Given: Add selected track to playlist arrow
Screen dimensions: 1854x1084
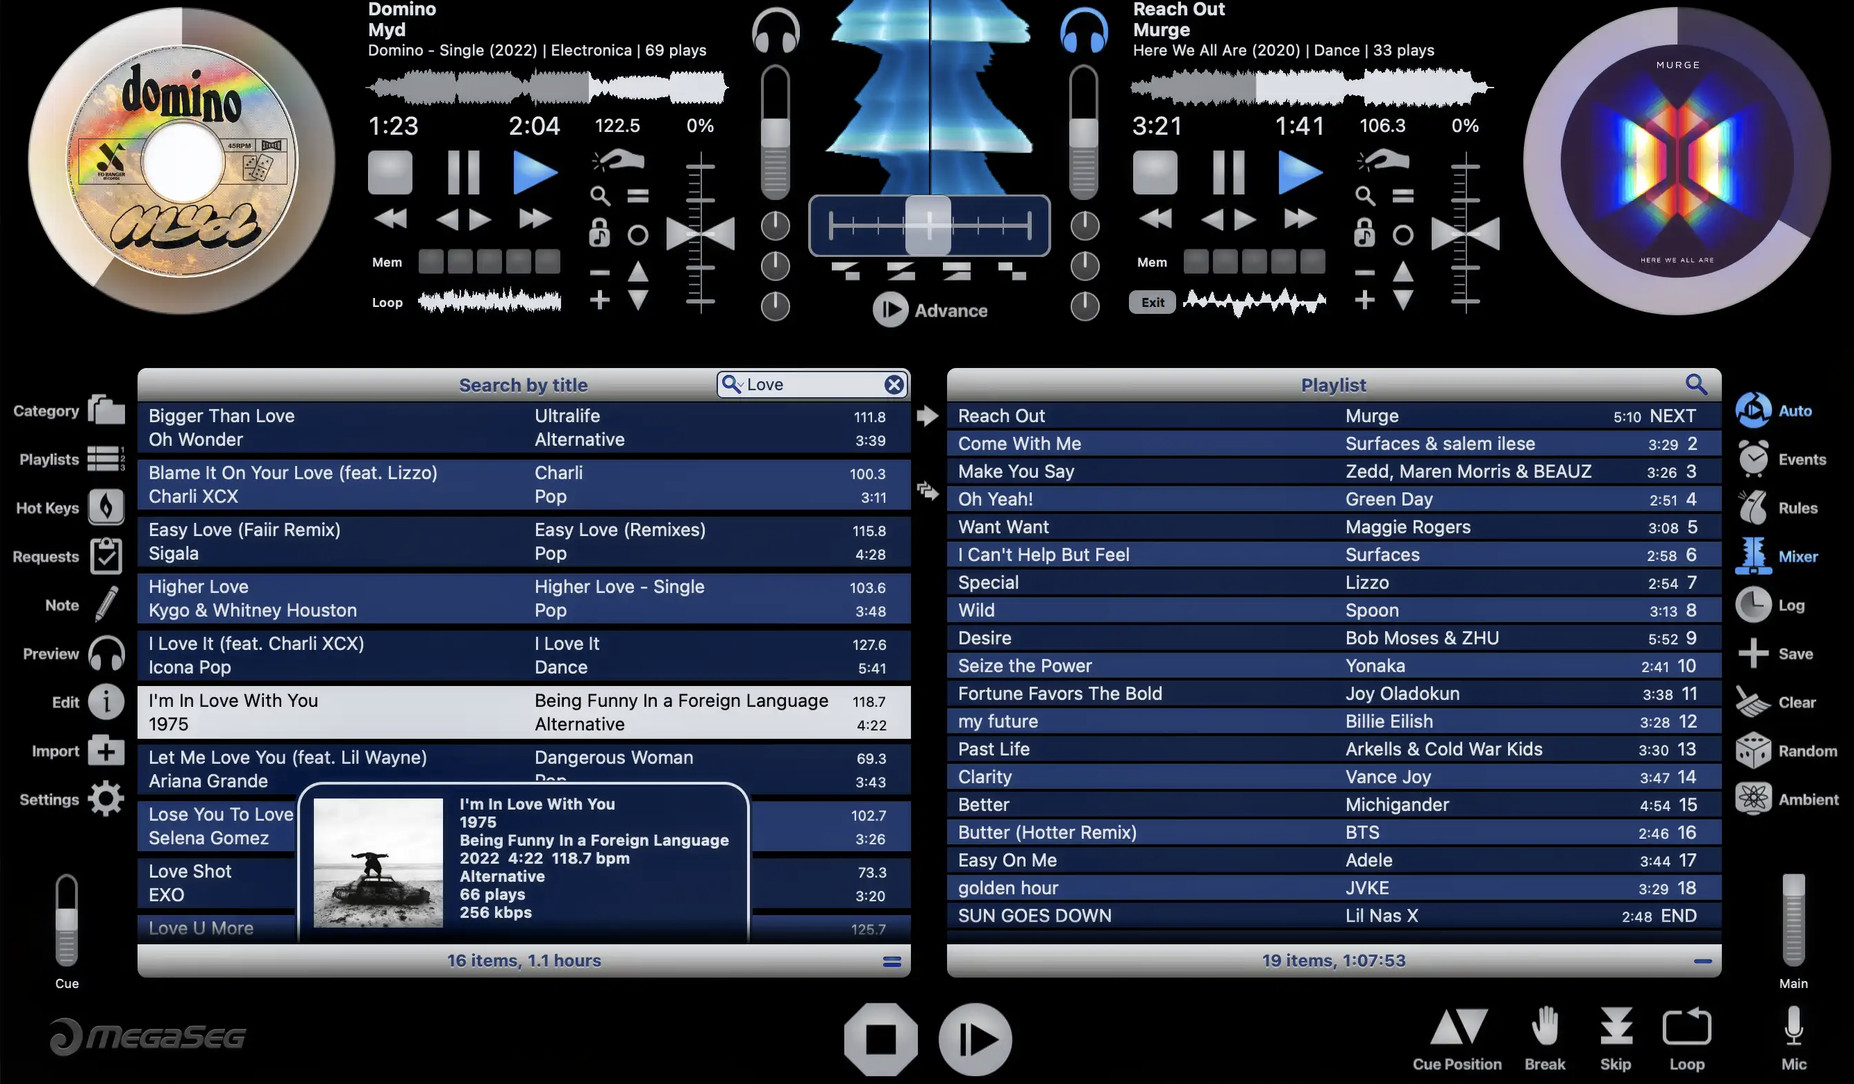Looking at the screenshot, I should 928,415.
